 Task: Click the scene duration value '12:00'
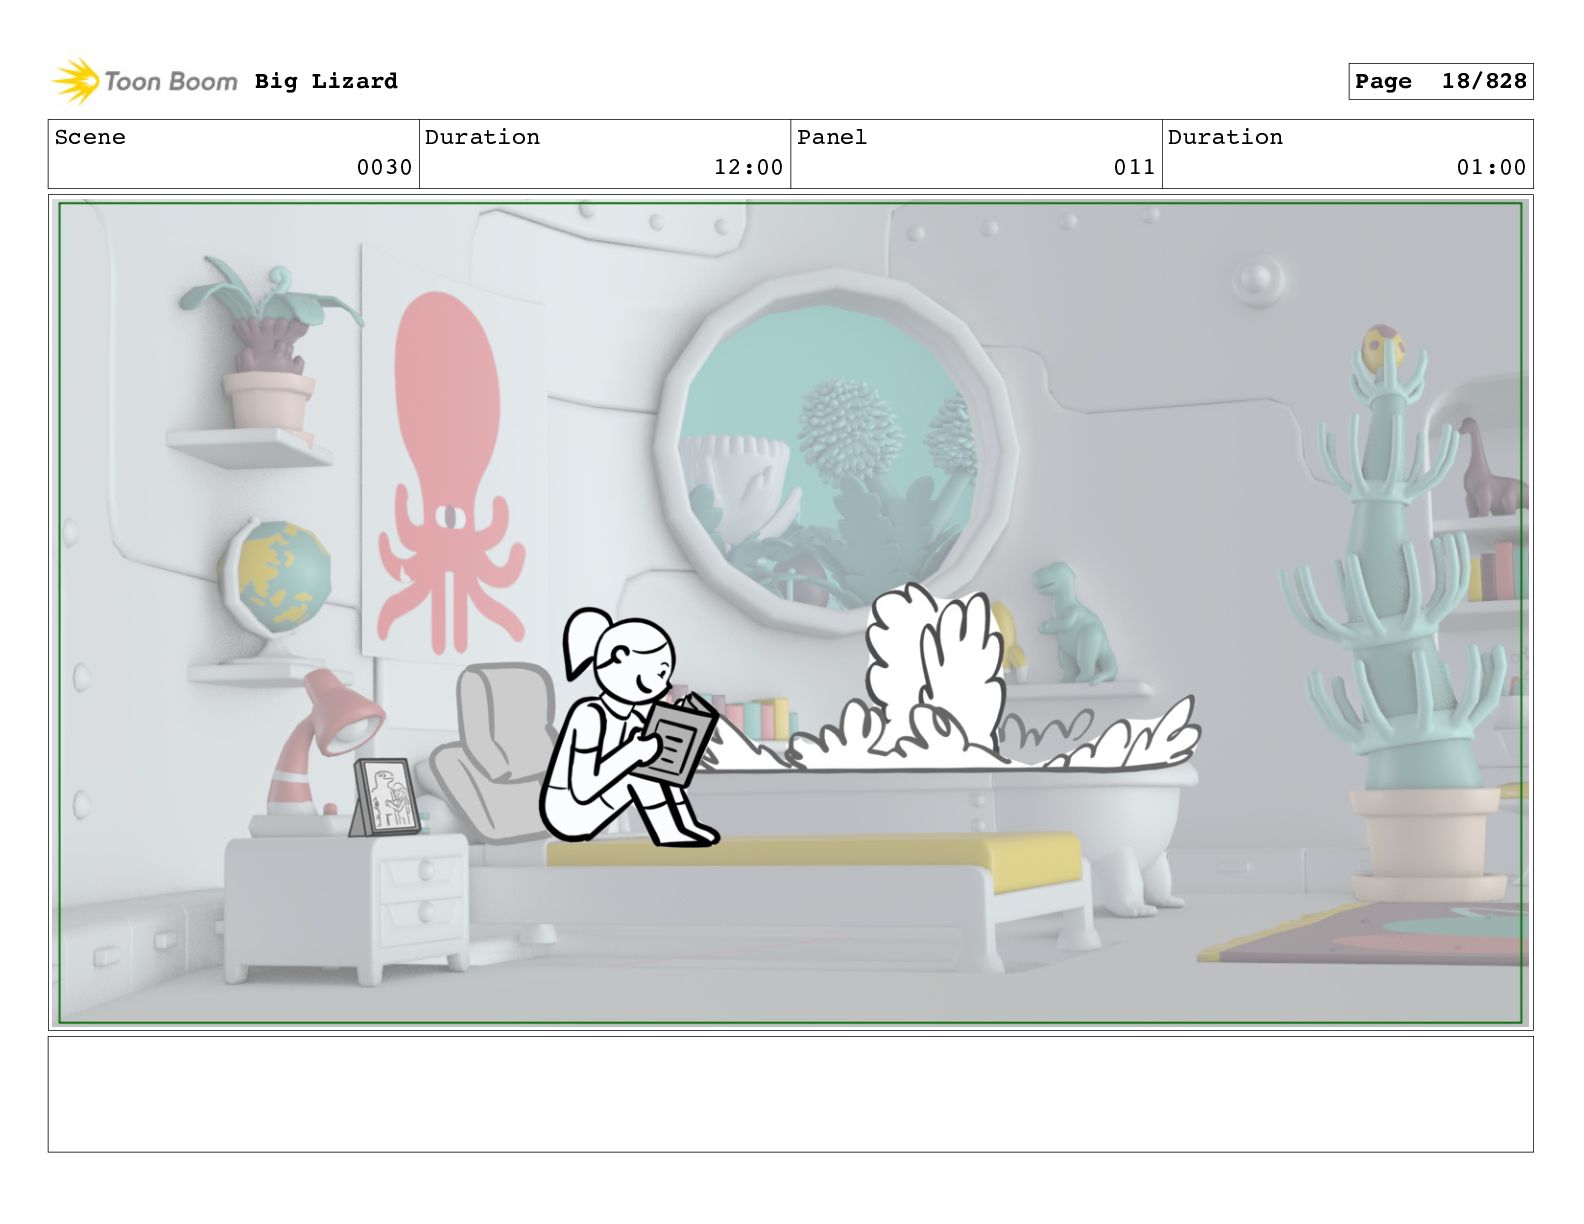point(748,167)
